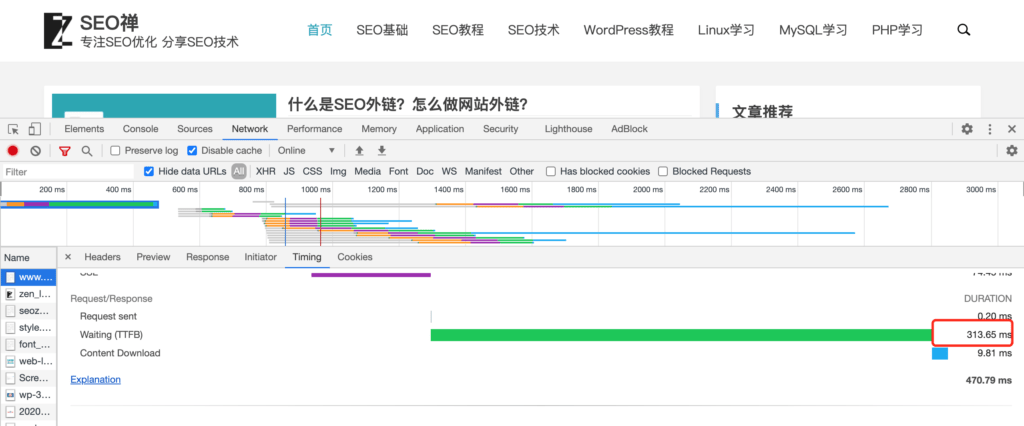
Task: Filter requests by CSS type
Action: click(312, 172)
